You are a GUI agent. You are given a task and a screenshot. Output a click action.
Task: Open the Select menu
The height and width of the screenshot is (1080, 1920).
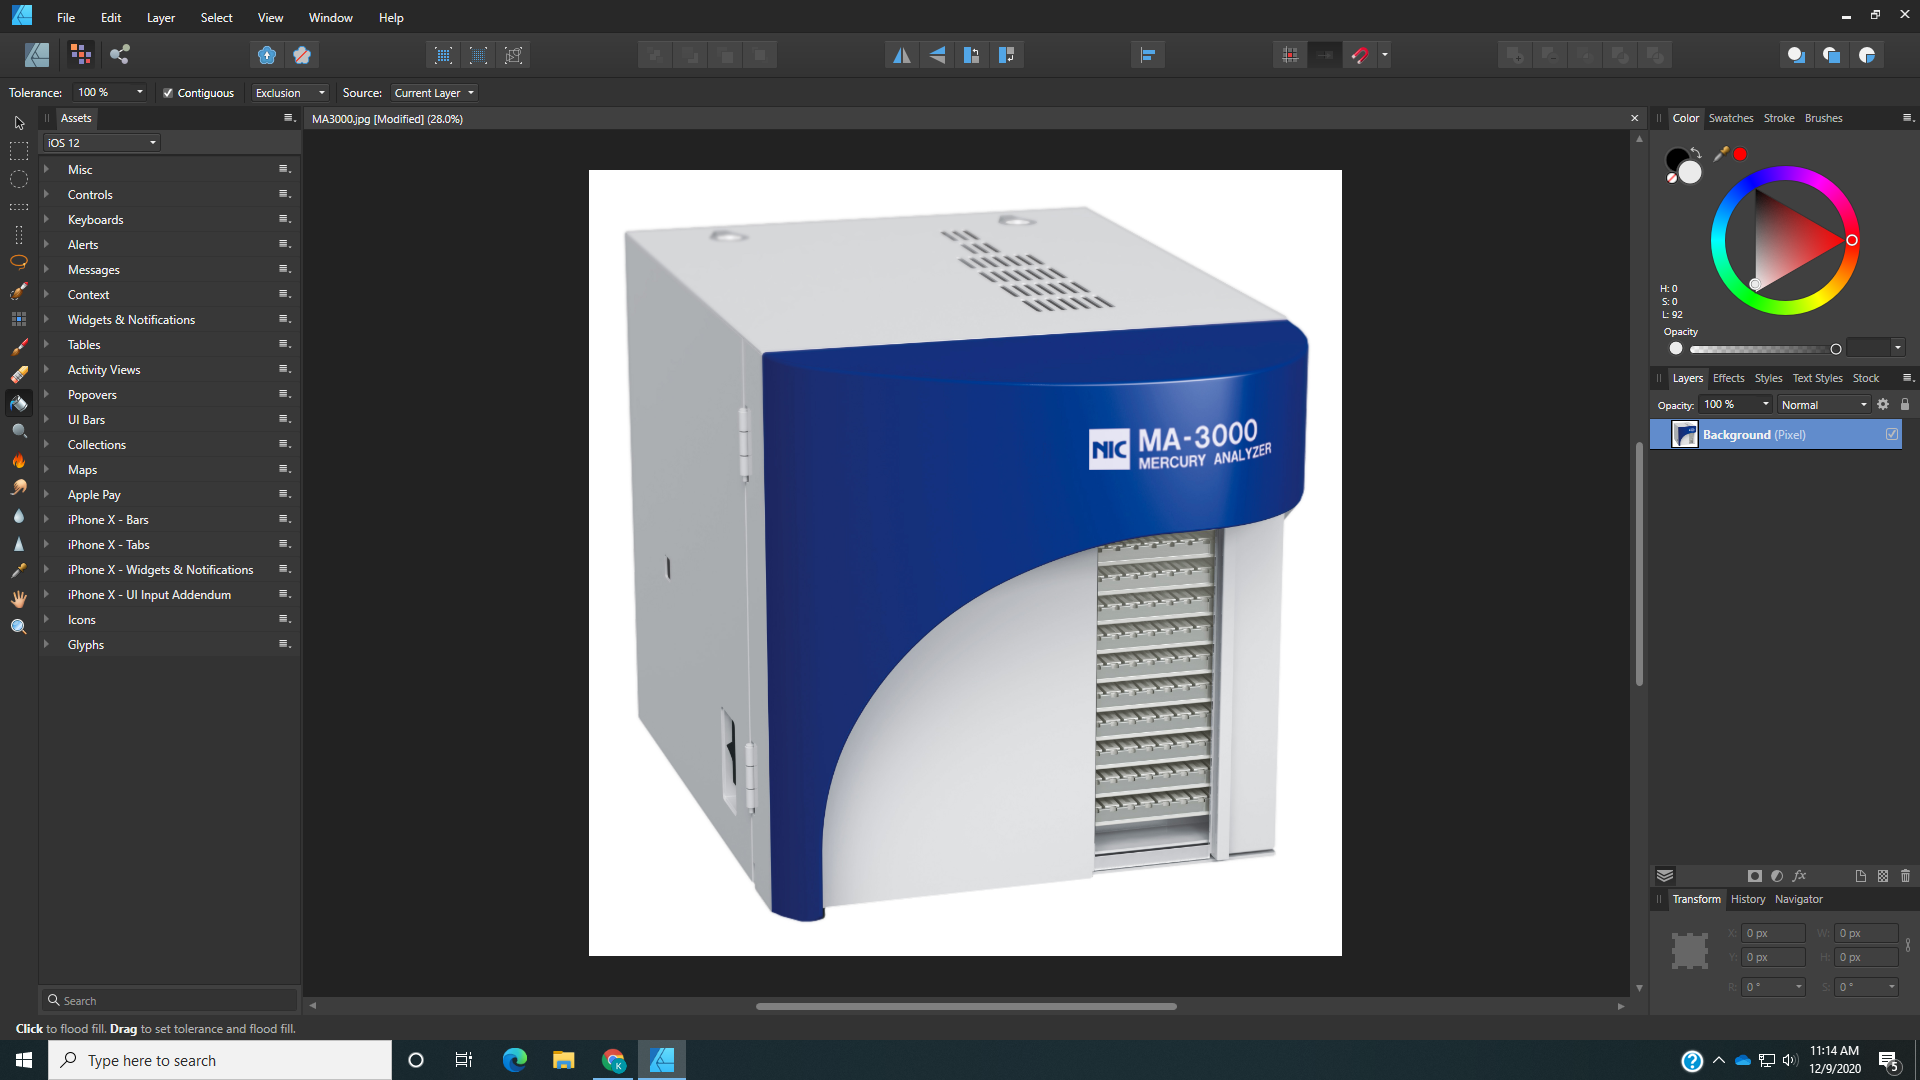216,18
